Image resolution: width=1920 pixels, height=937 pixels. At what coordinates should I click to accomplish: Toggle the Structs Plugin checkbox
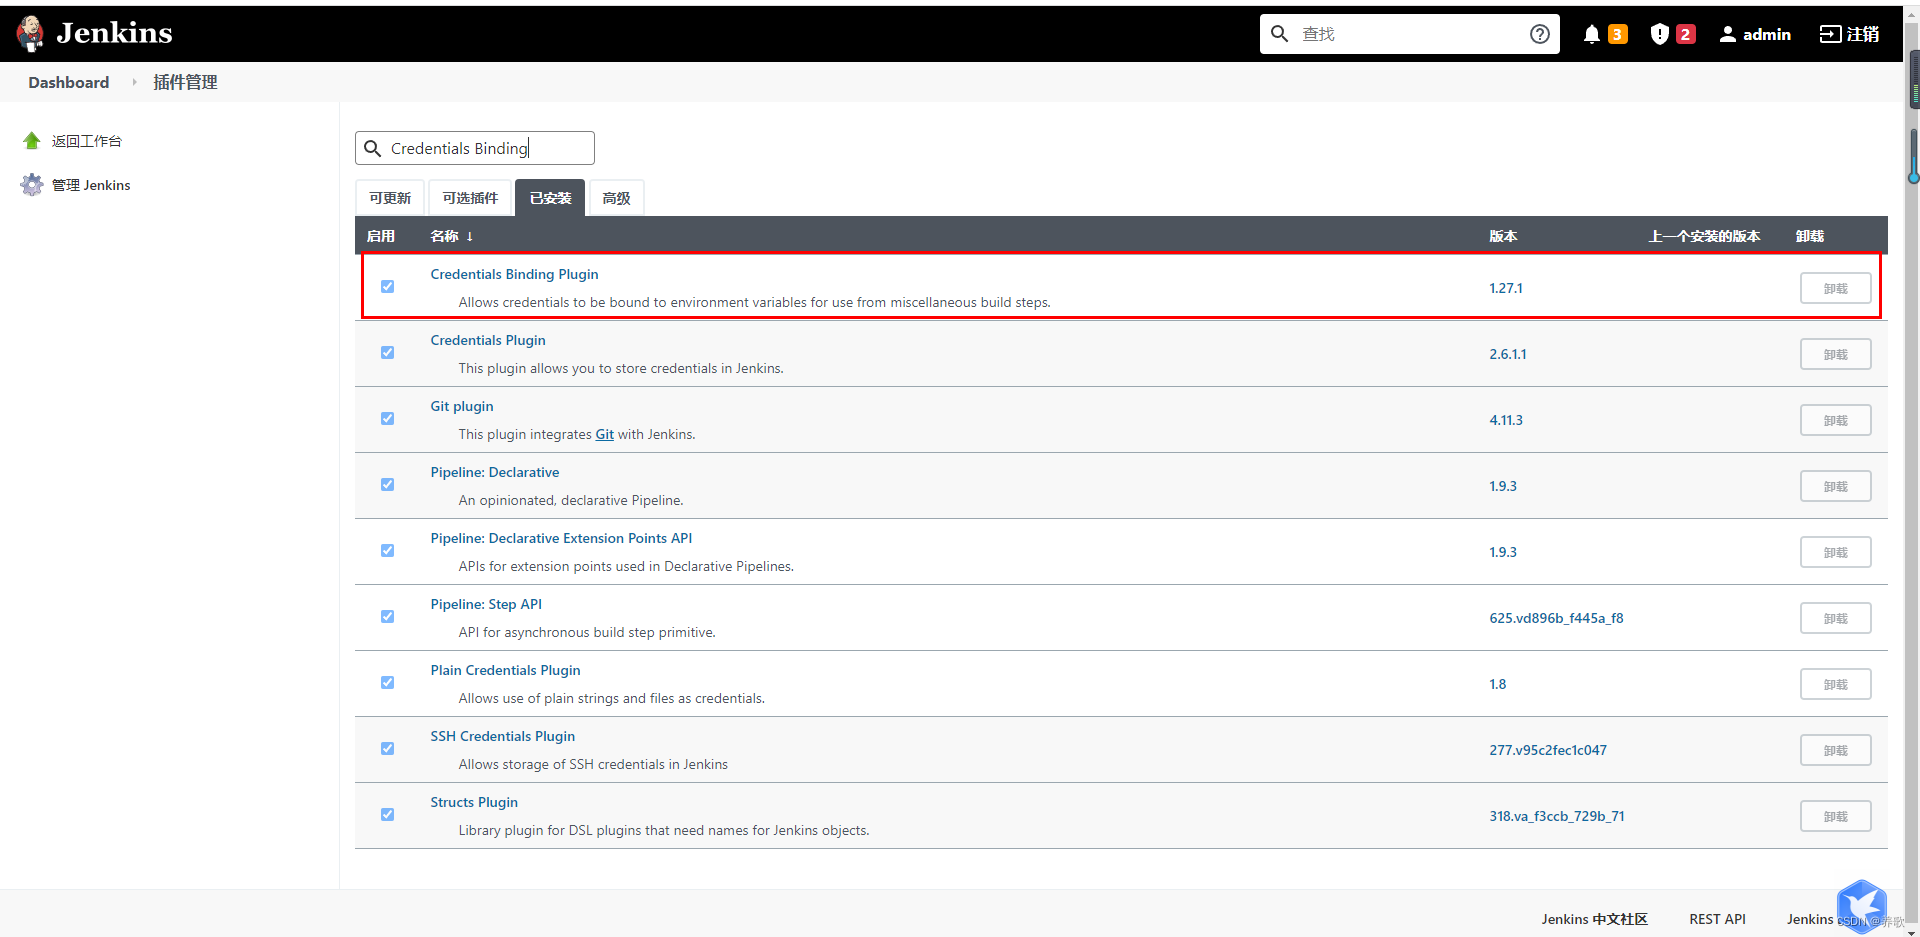(x=387, y=815)
